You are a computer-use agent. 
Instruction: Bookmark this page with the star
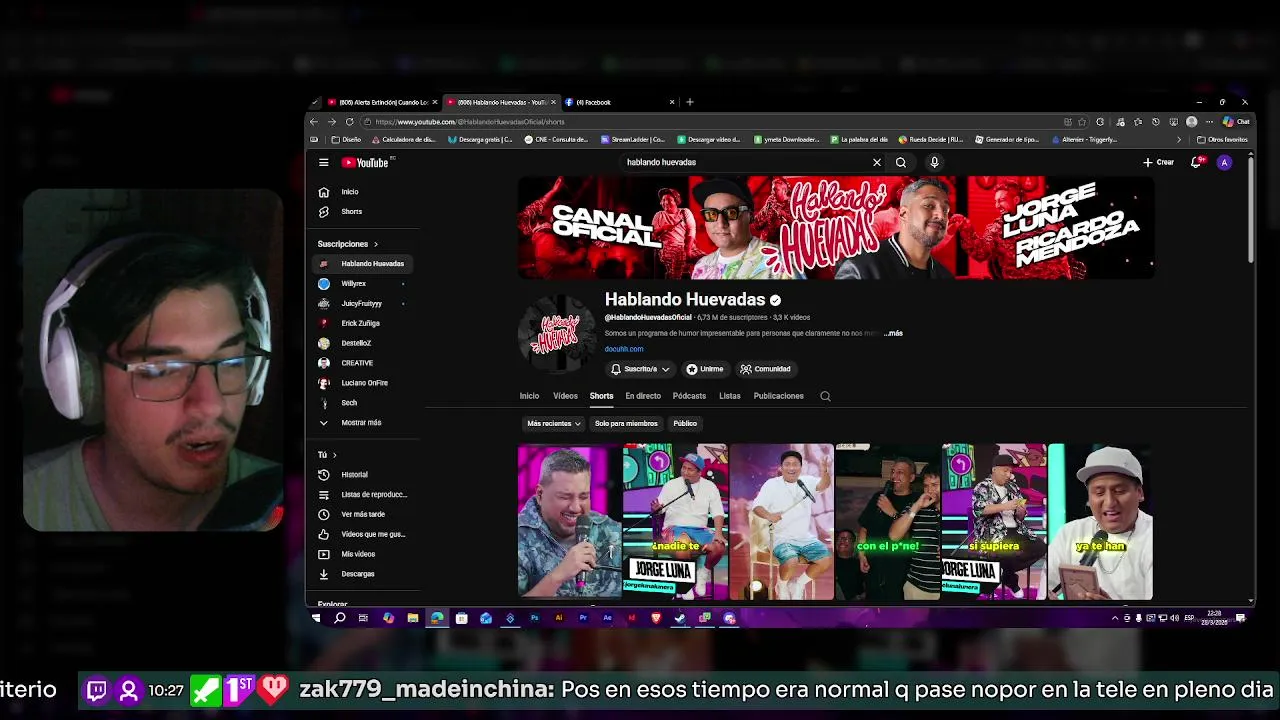(1082, 122)
